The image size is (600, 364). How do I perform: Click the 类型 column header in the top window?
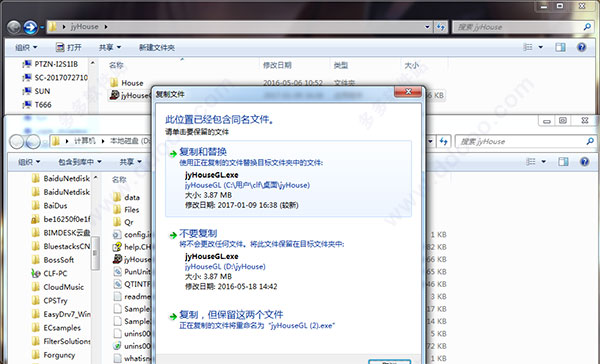(x=341, y=65)
